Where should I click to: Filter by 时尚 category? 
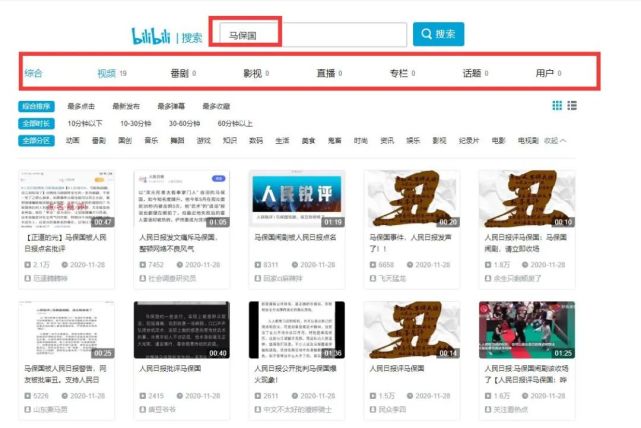360,141
